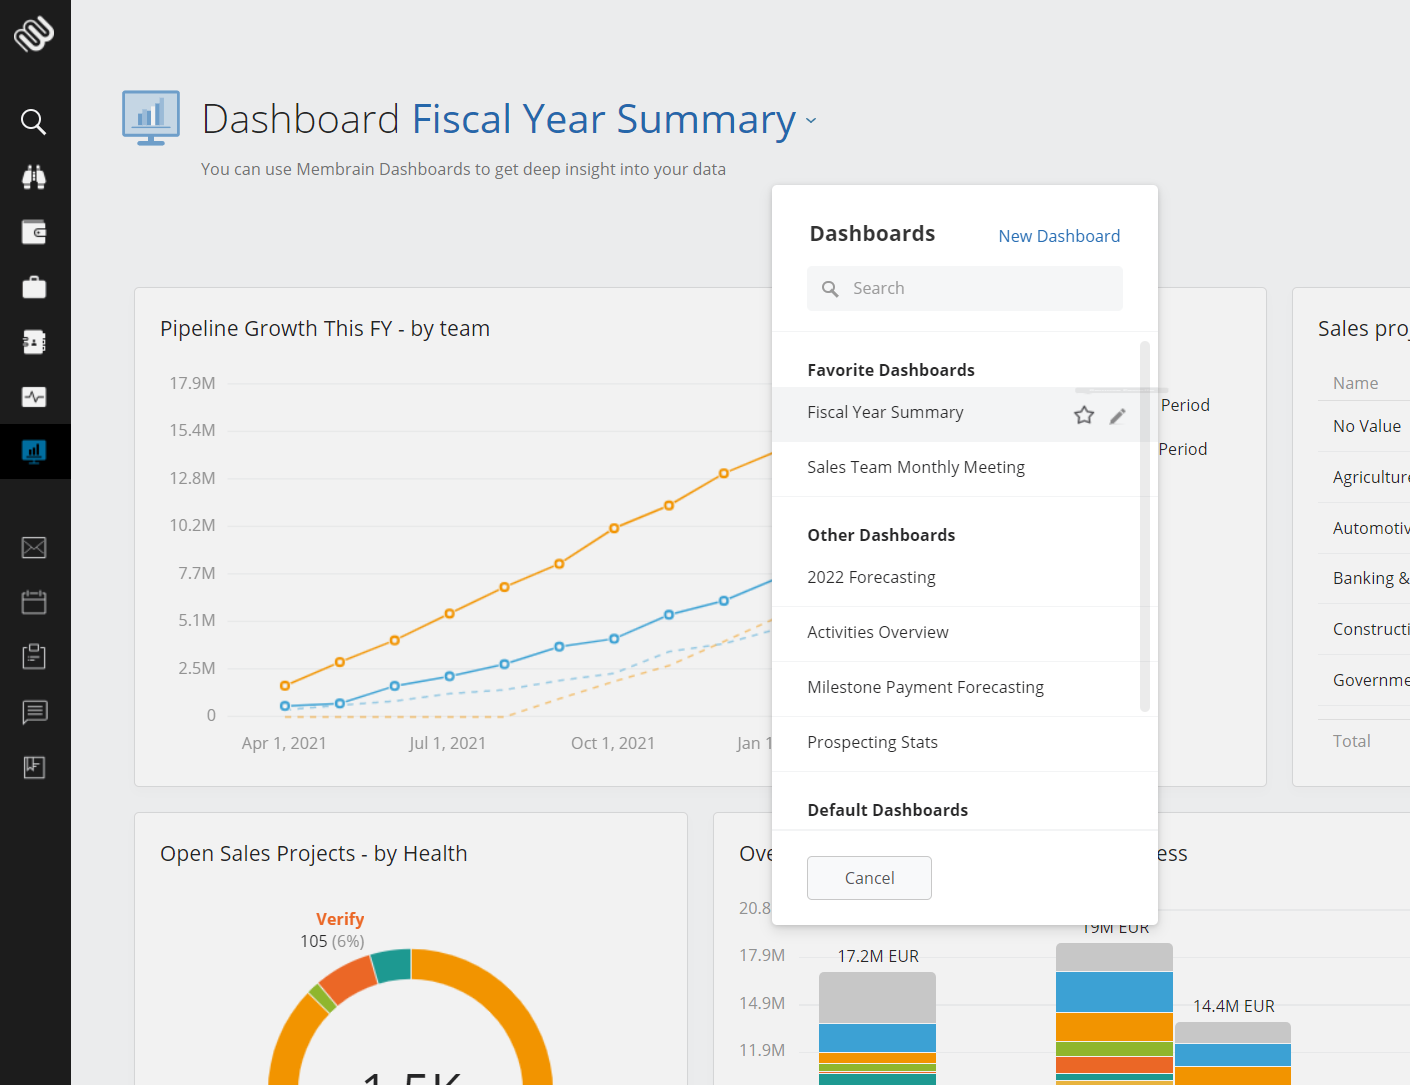Open the activity pulse icon
The image size is (1410, 1085).
coord(34,397)
